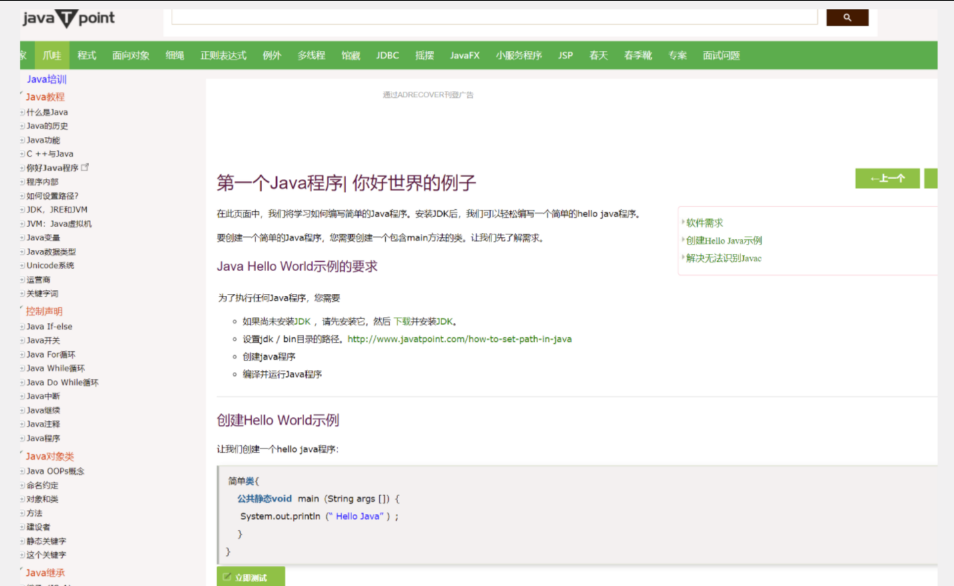This screenshot has height=586, width=954.
Task: Open the javatpoint logo homepage
Action: pos(68,18)
